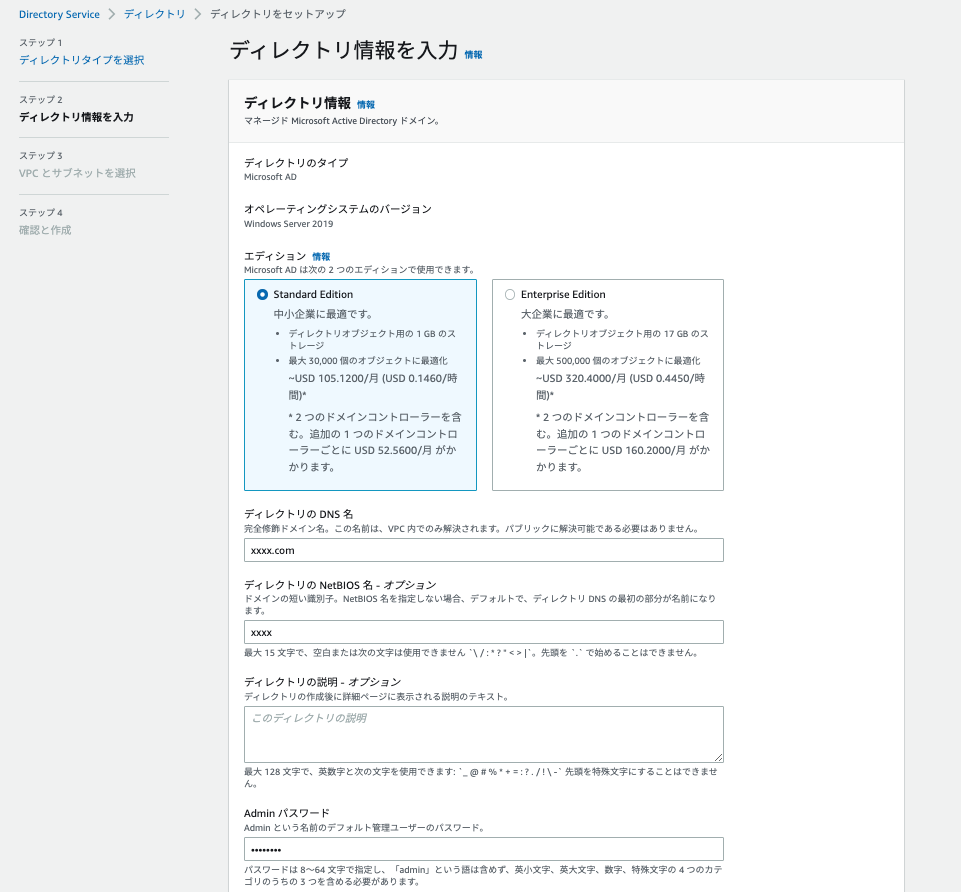Viewport: 961px width, 892px height.
Task: Click step 3 VPC とサブネットを選択
Action: (77, 173)
